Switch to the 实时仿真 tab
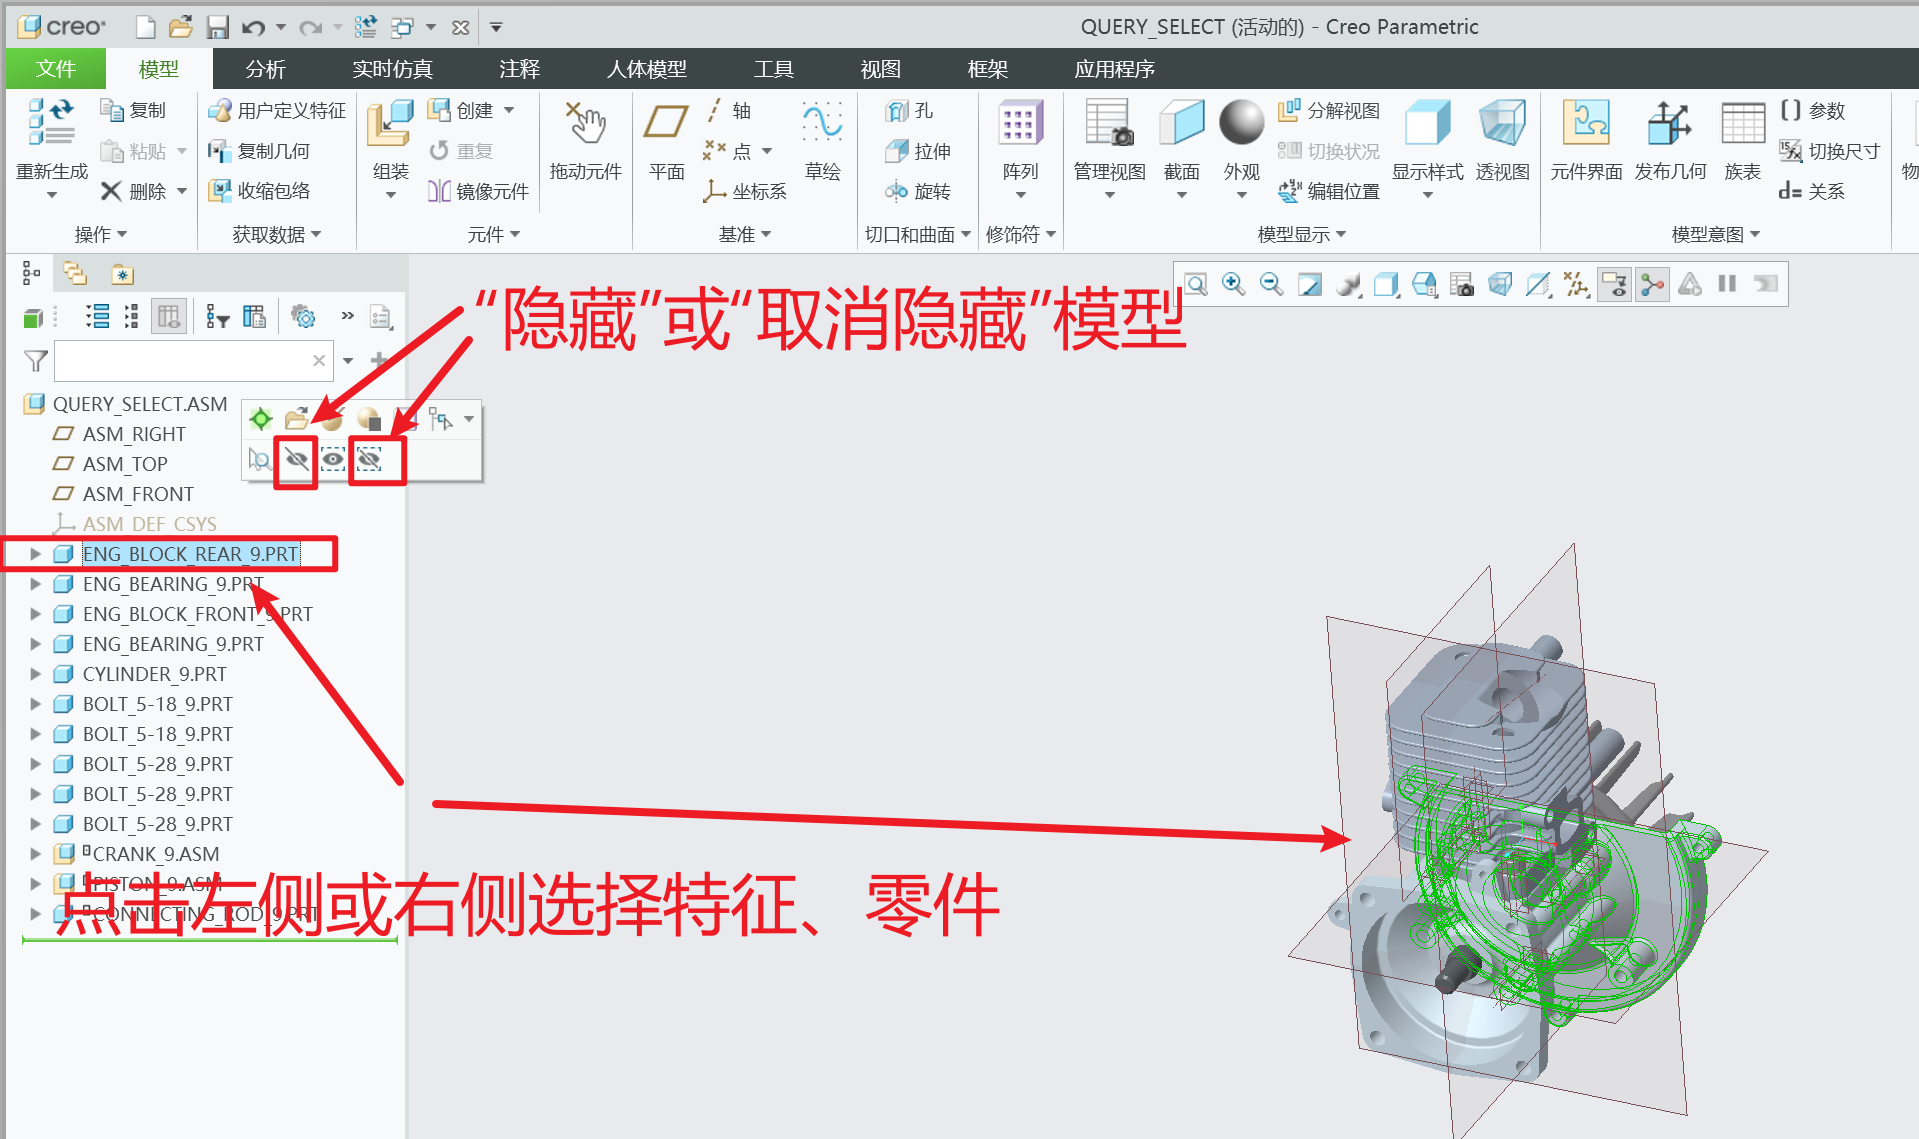 392,69
